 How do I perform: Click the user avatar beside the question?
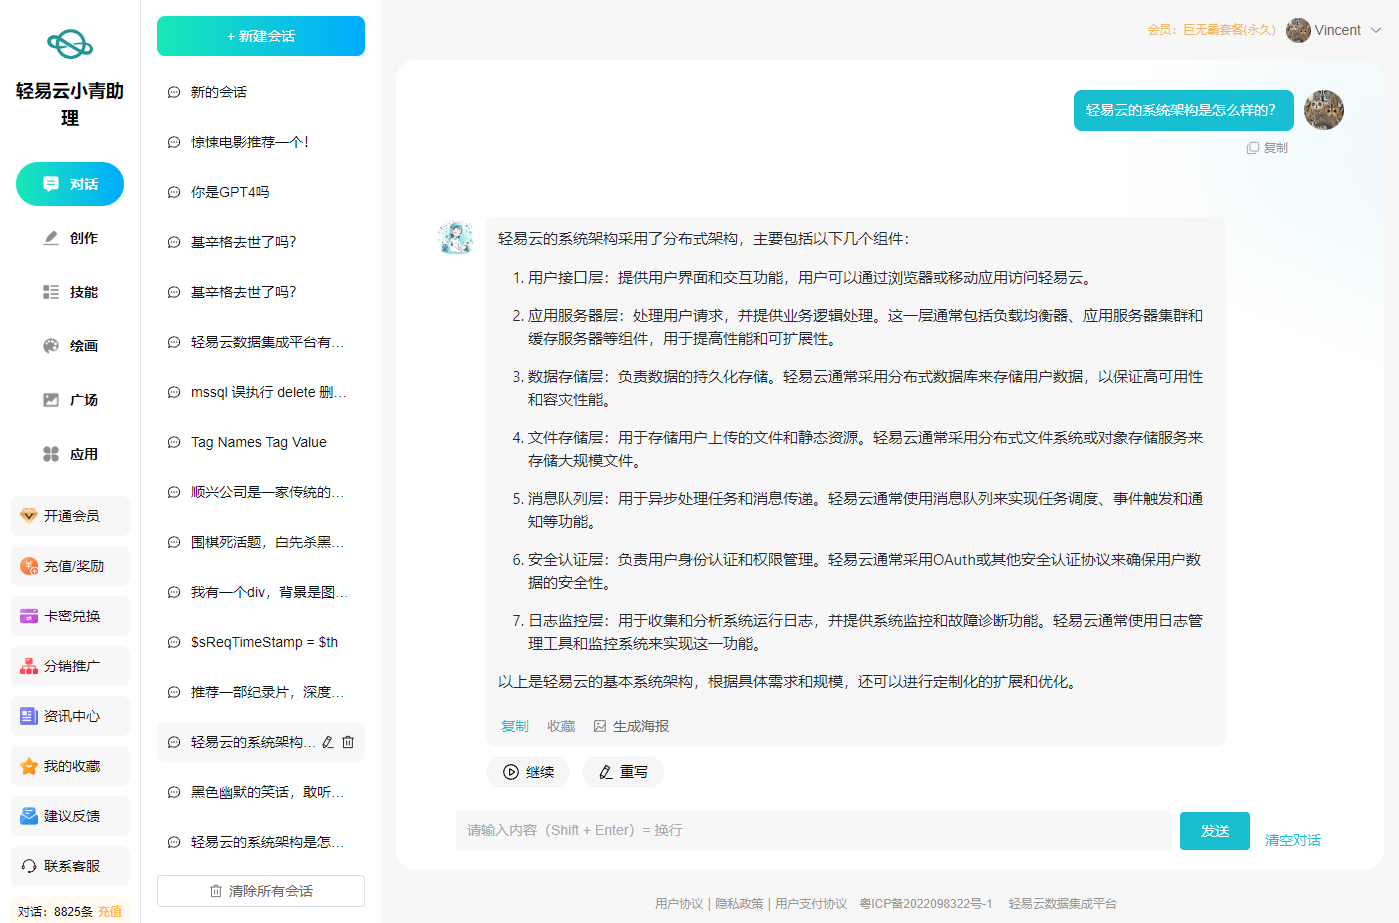(x=1324, y=110)
